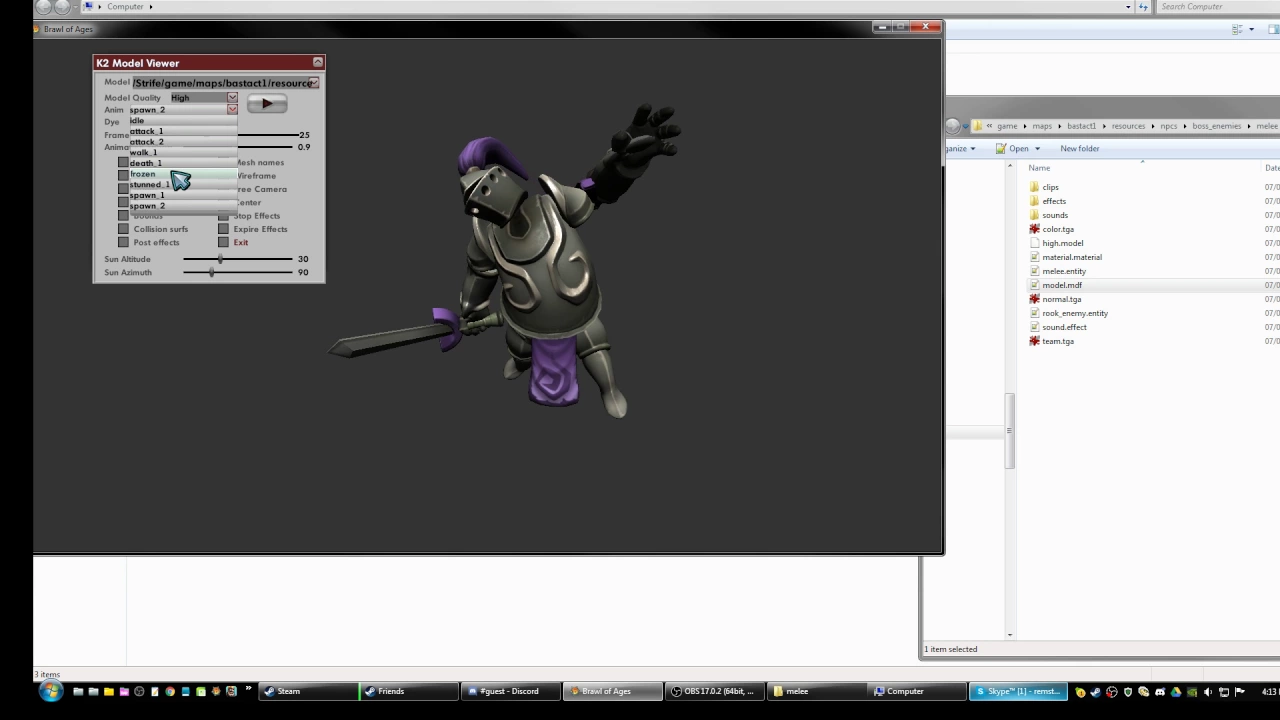Go to boss_enemies in breadcrumb path
Viewport: 1280px width, 720px height.
tap(1216, 126)
